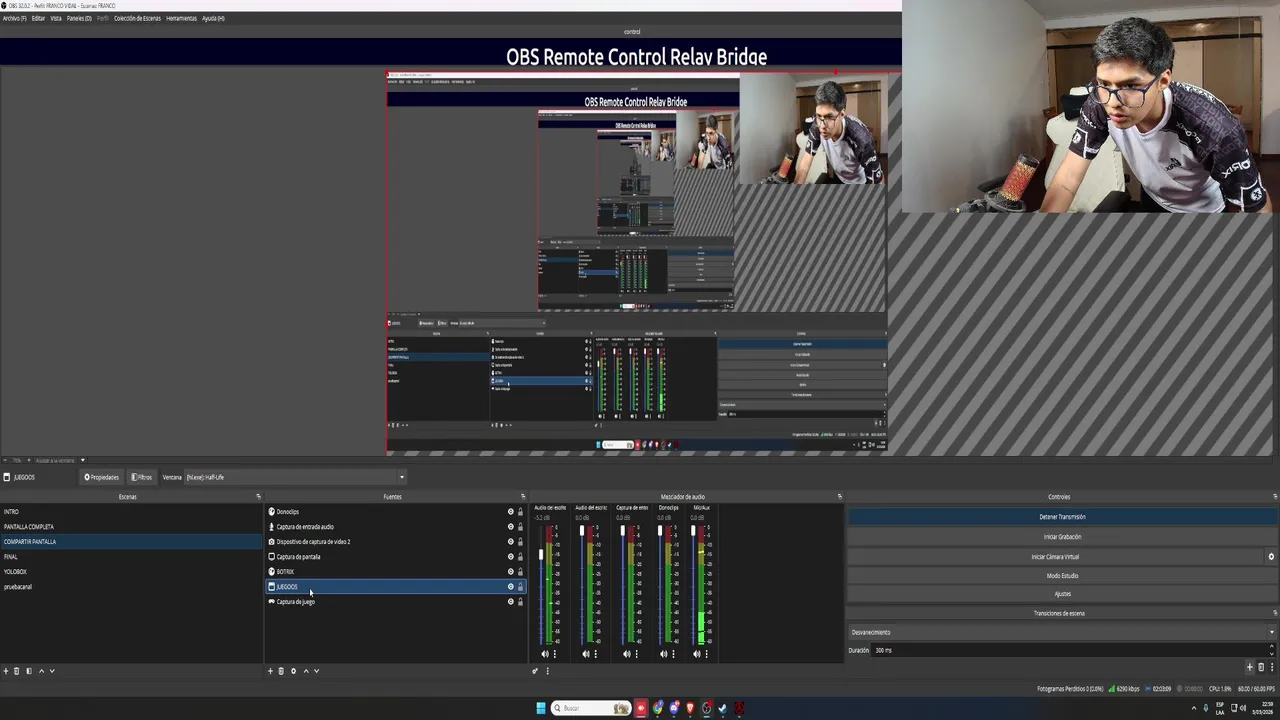Click Iniciar Grabación button

click(x=1062, y=537)
